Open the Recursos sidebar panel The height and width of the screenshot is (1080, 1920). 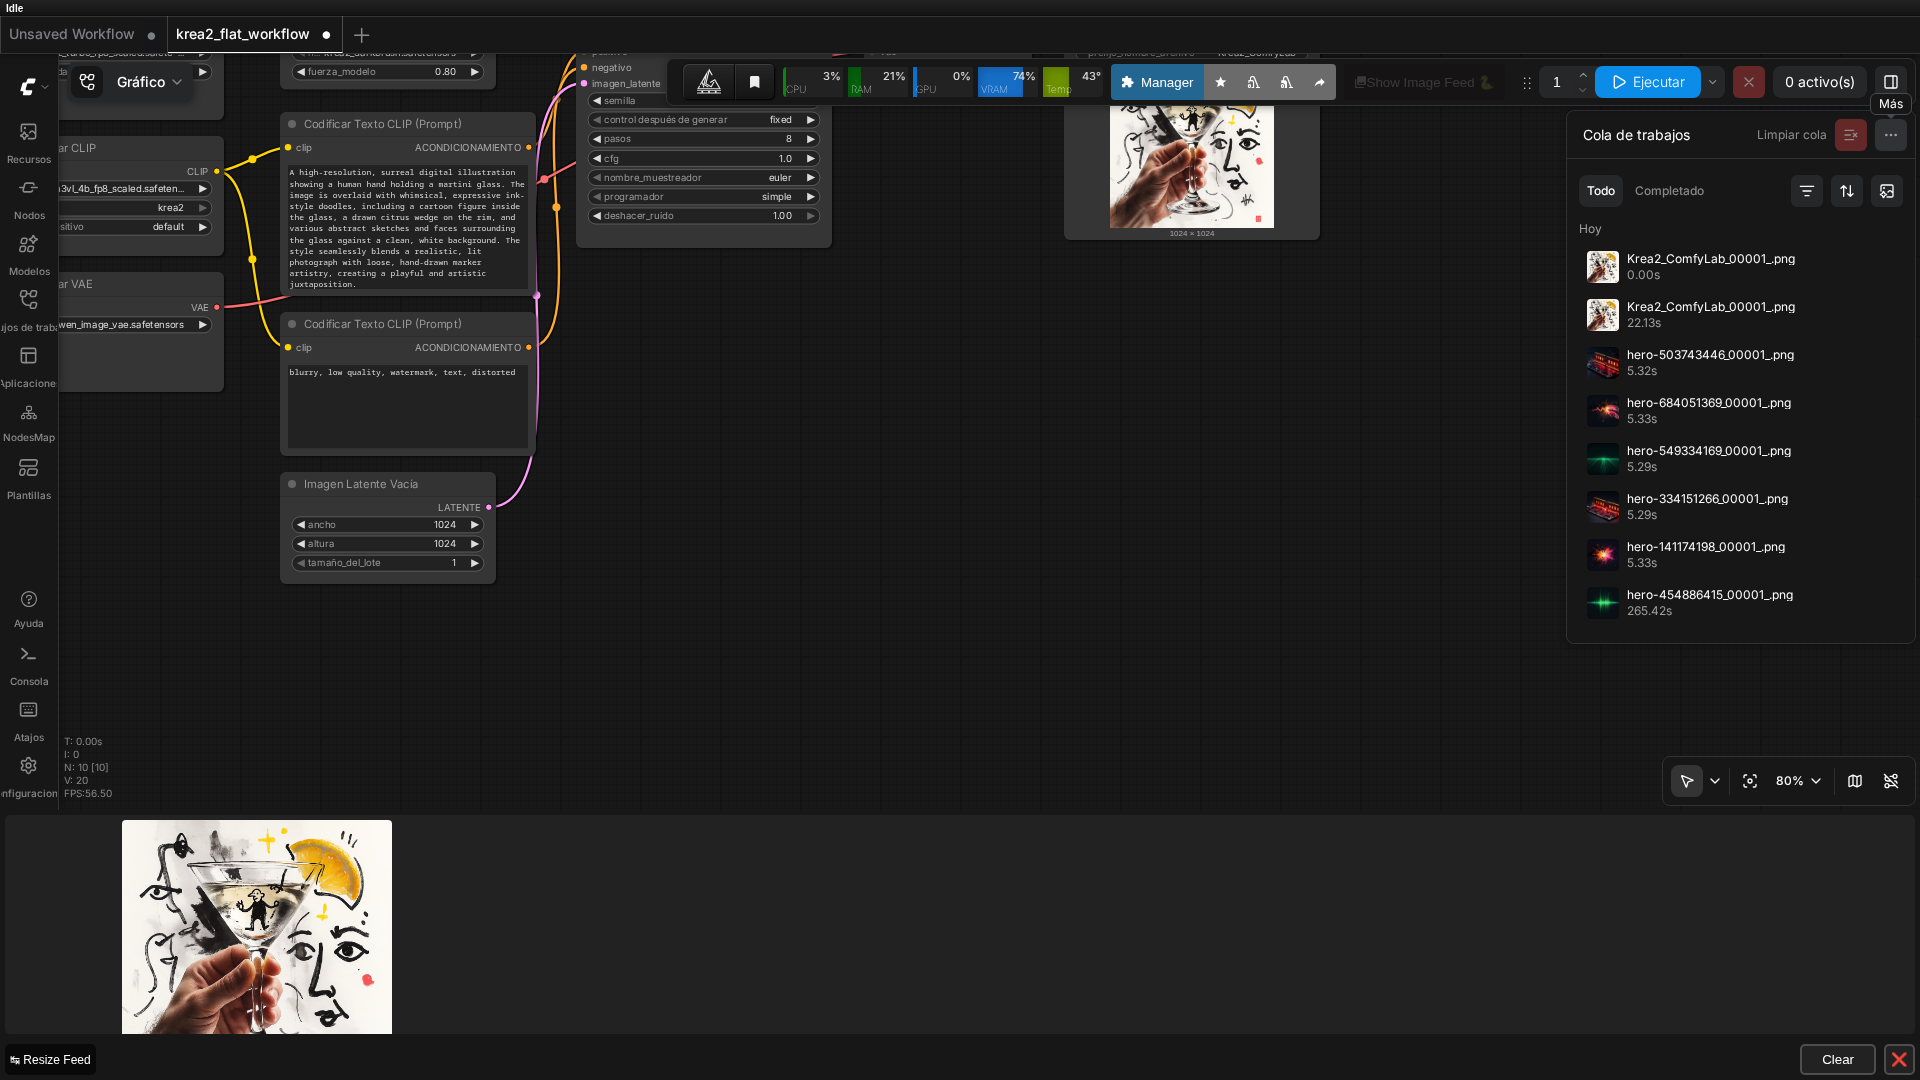28,143
